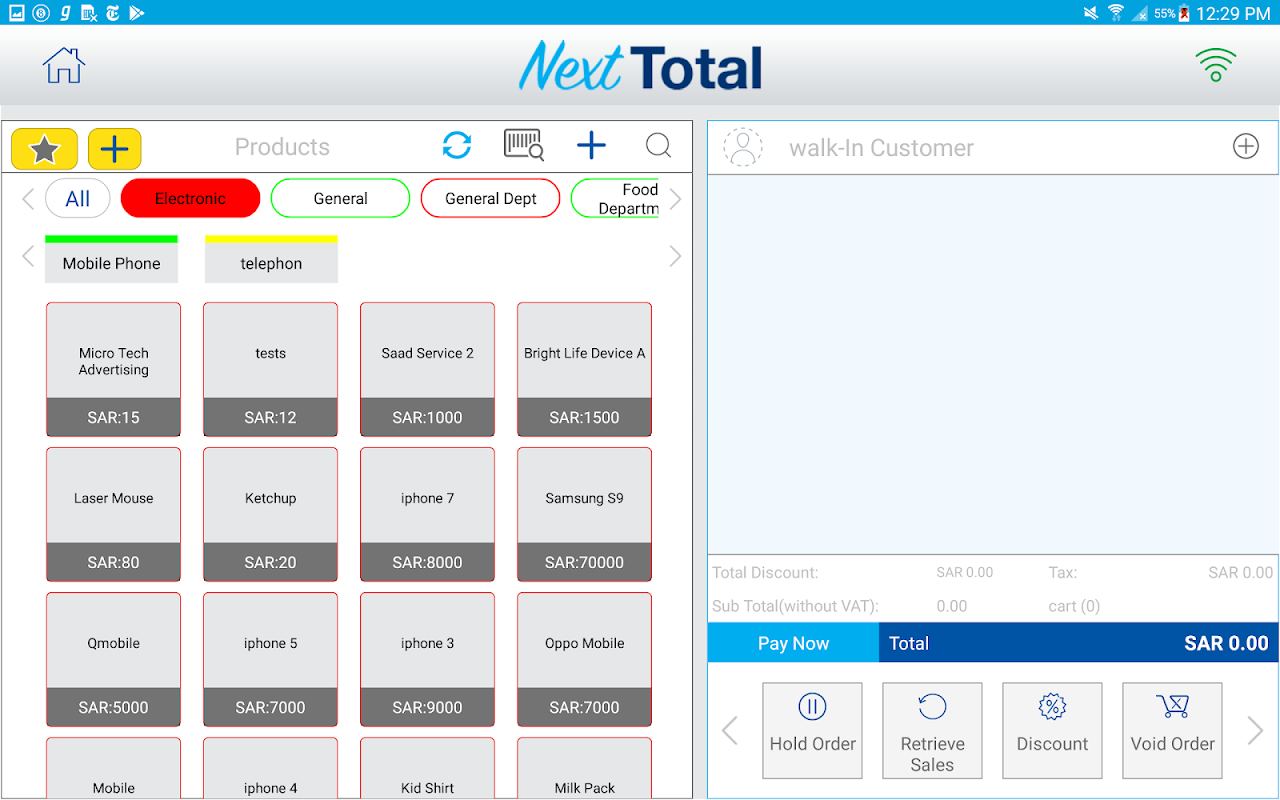Open product search magnifier
The image size is (1280, 800).
(x=658, y=146)
